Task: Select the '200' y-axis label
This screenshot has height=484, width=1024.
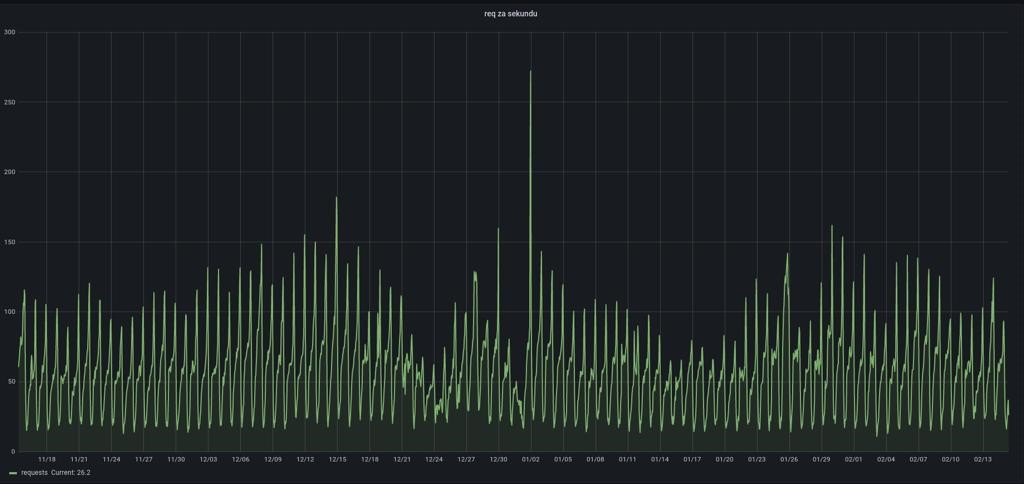Action: pyautogui.click(x=9, y=172)
